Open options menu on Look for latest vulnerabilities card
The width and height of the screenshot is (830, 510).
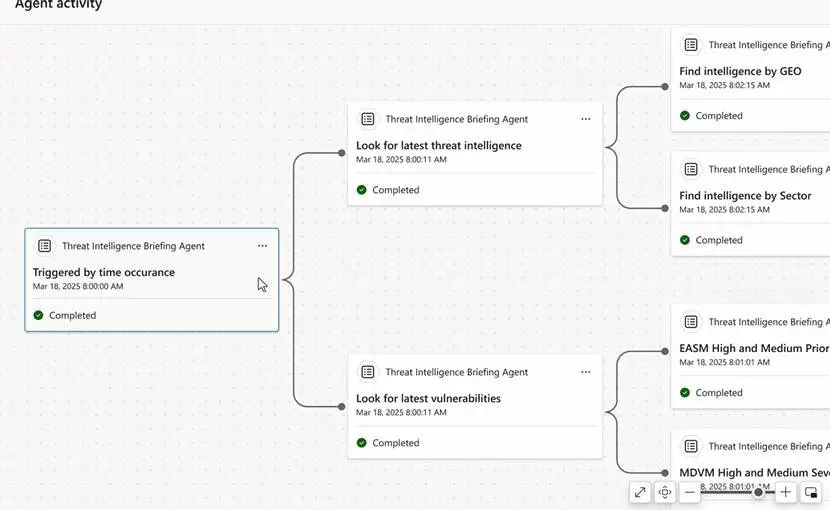click(585, 372)
